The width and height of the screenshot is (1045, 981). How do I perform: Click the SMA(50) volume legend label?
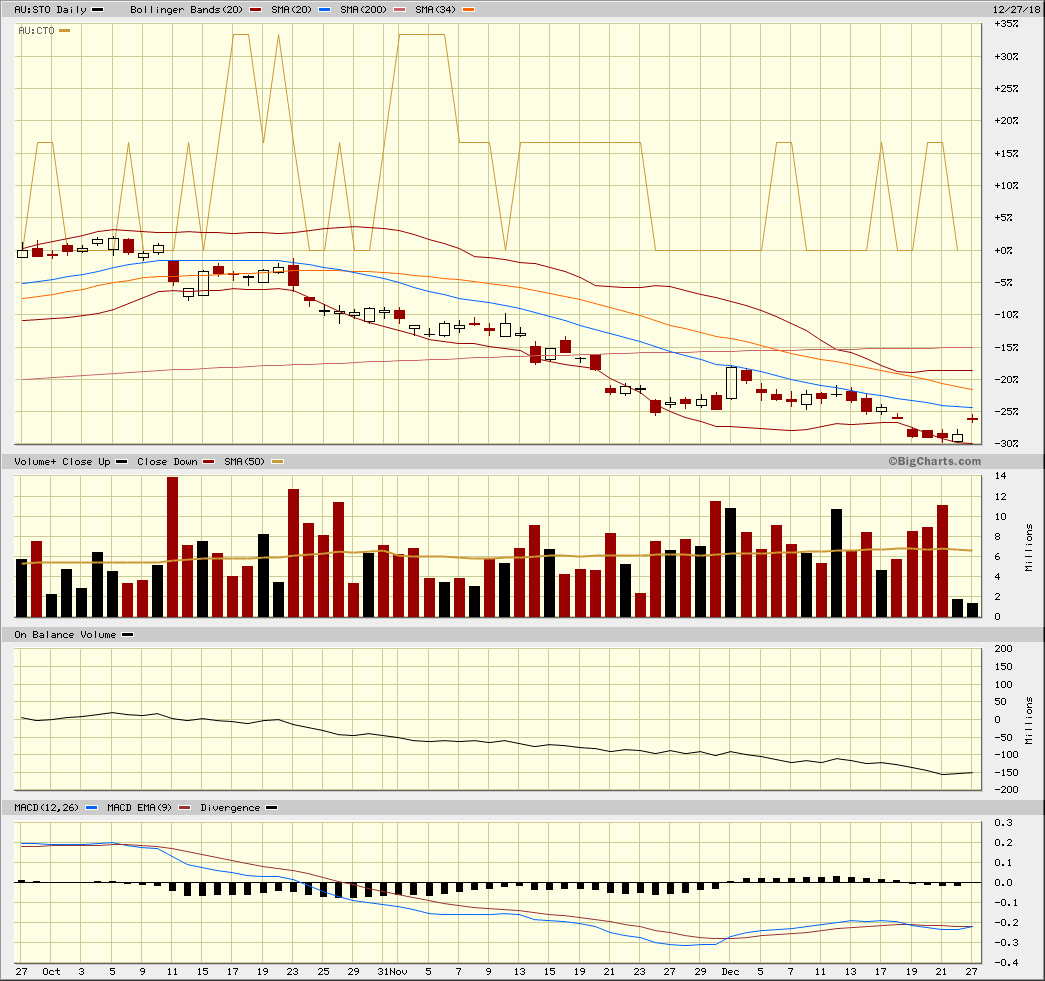(244, 461)
